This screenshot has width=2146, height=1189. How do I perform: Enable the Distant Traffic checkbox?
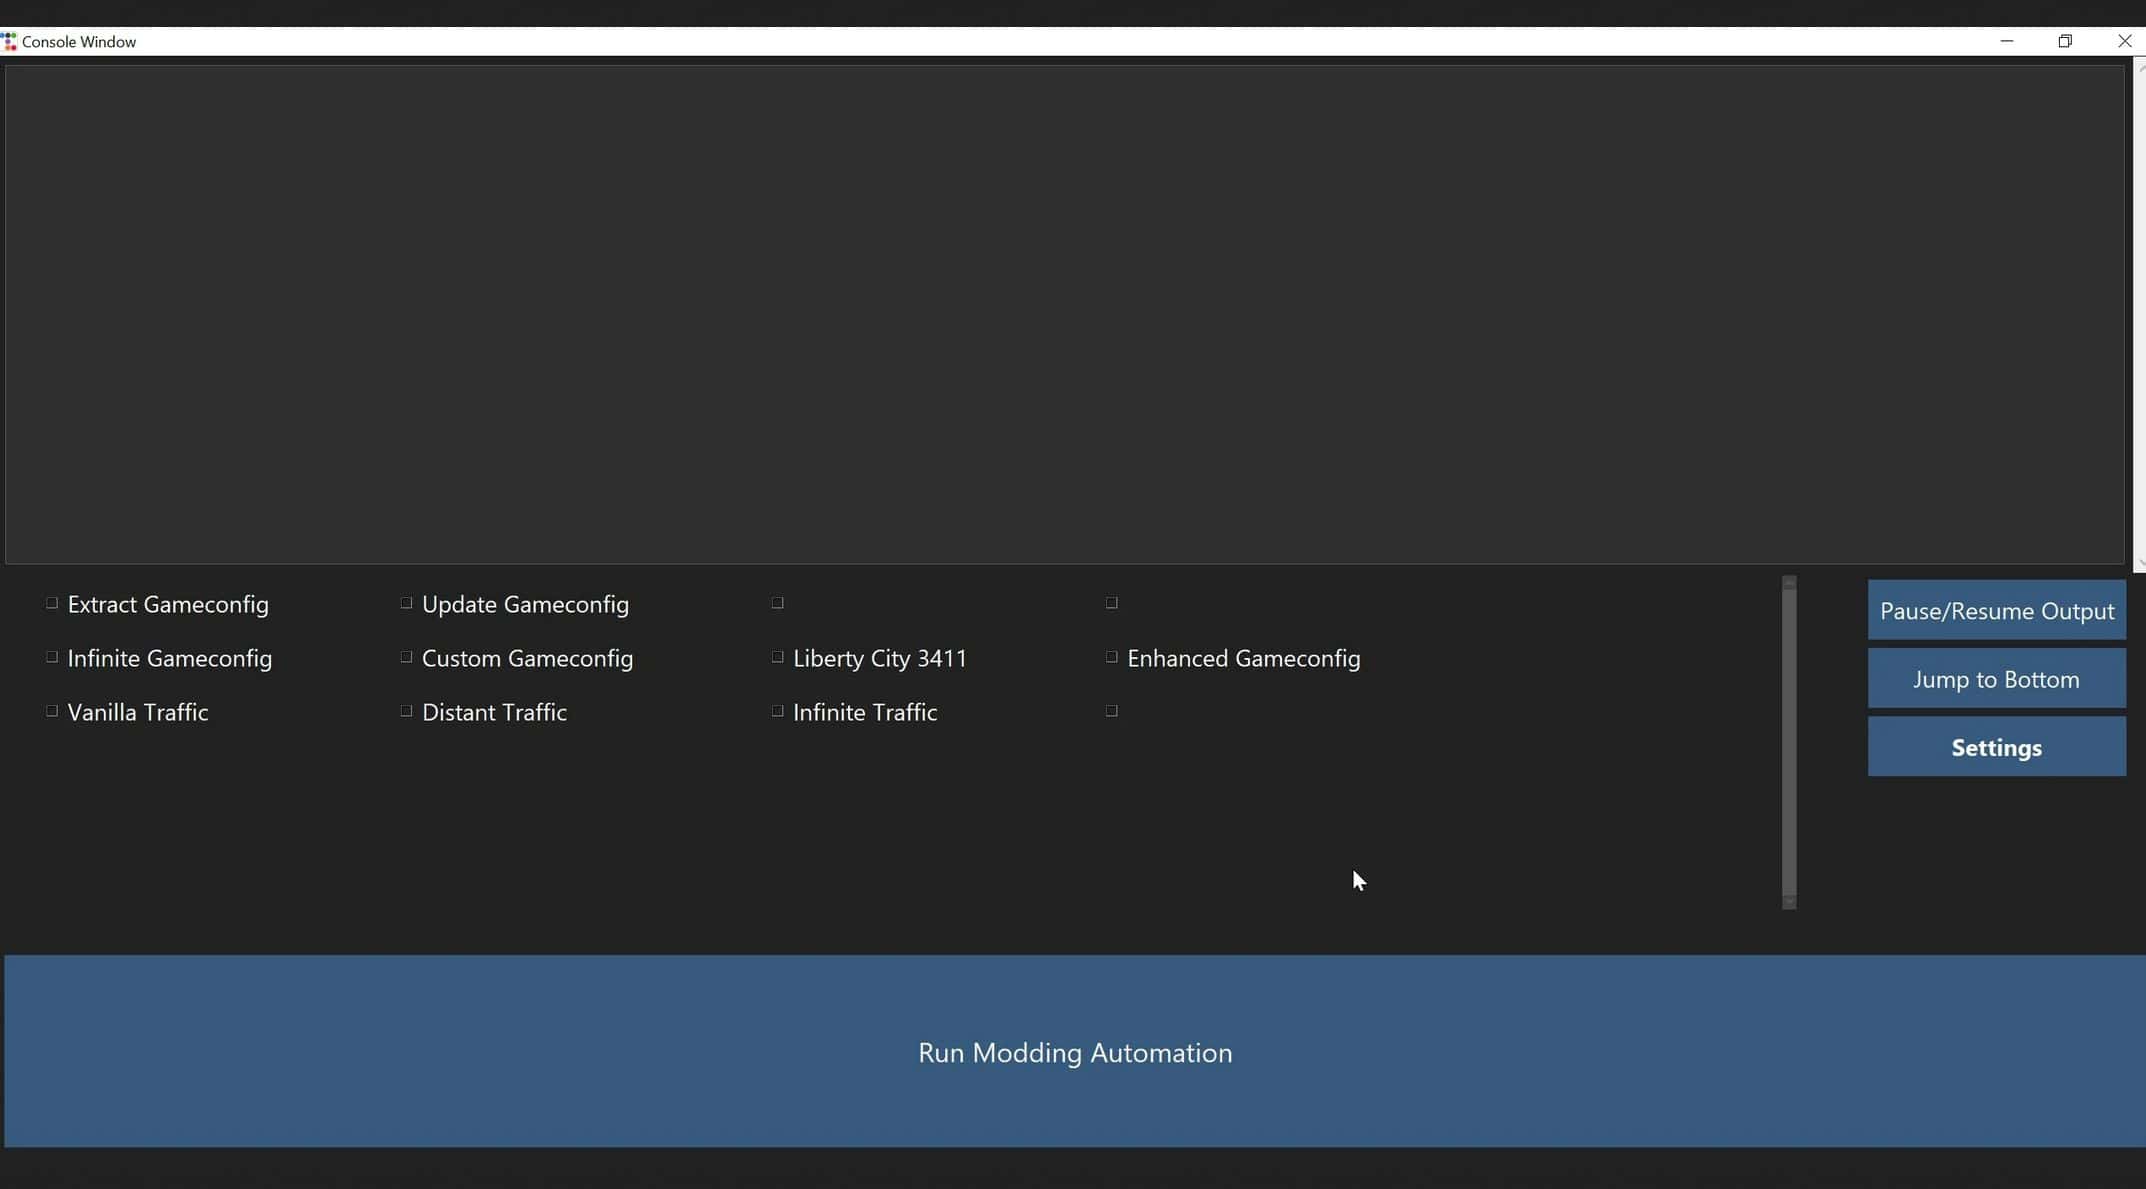(x=406, y=711)
